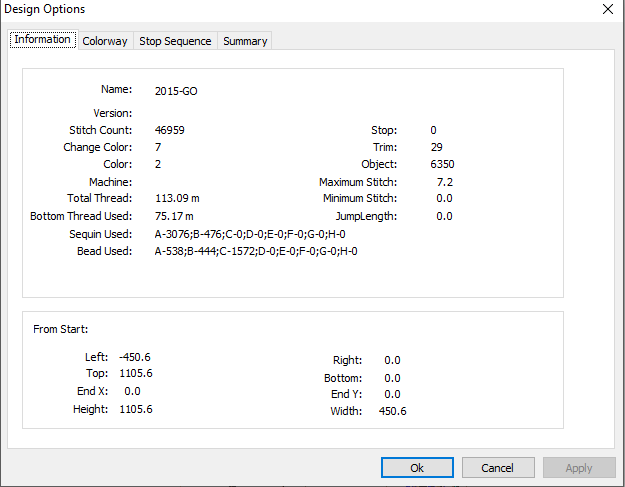Click the Left value -450.6
The image size is (625, 487).
pyautogui.click(x=135, y=357)
